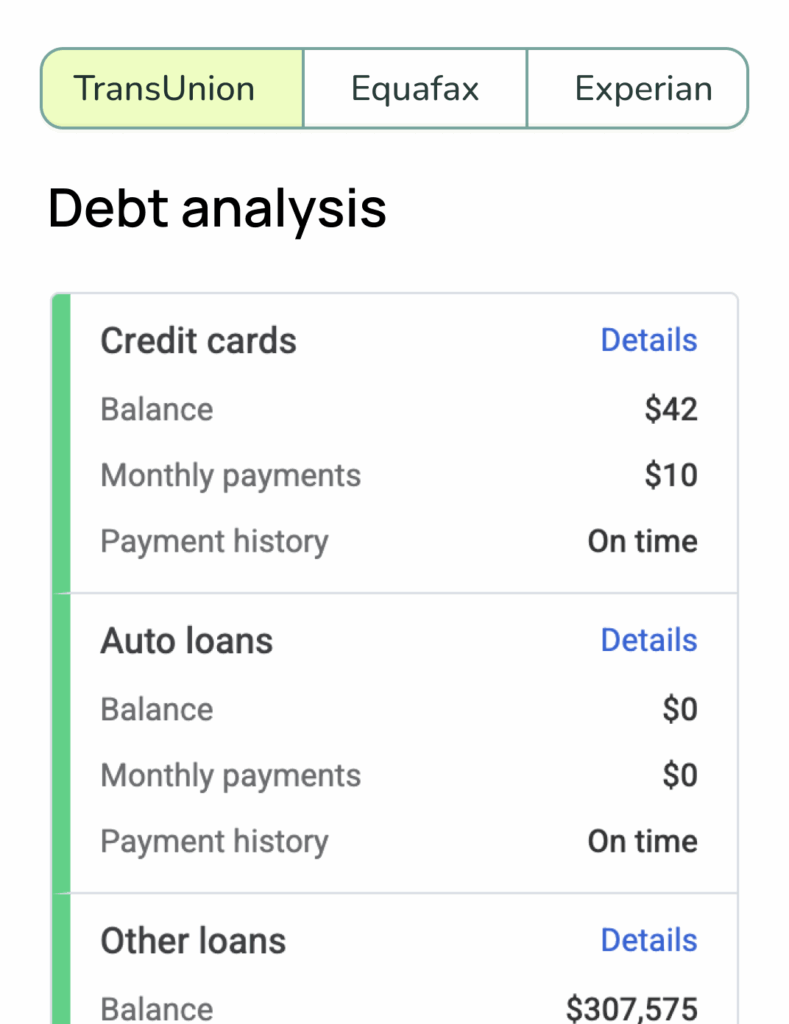Click the Auto loans On time status
This screenshot has height=1024, width=789.
point(642,841)
